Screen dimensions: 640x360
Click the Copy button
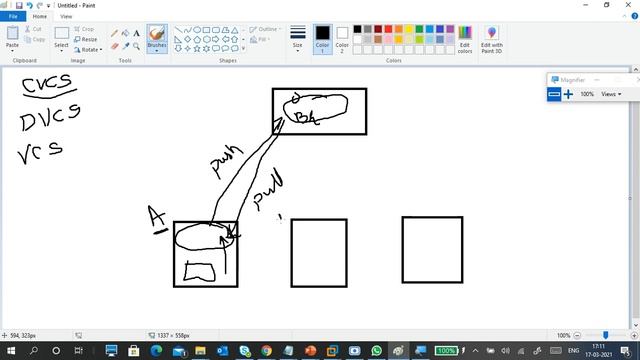pos(34,40)
